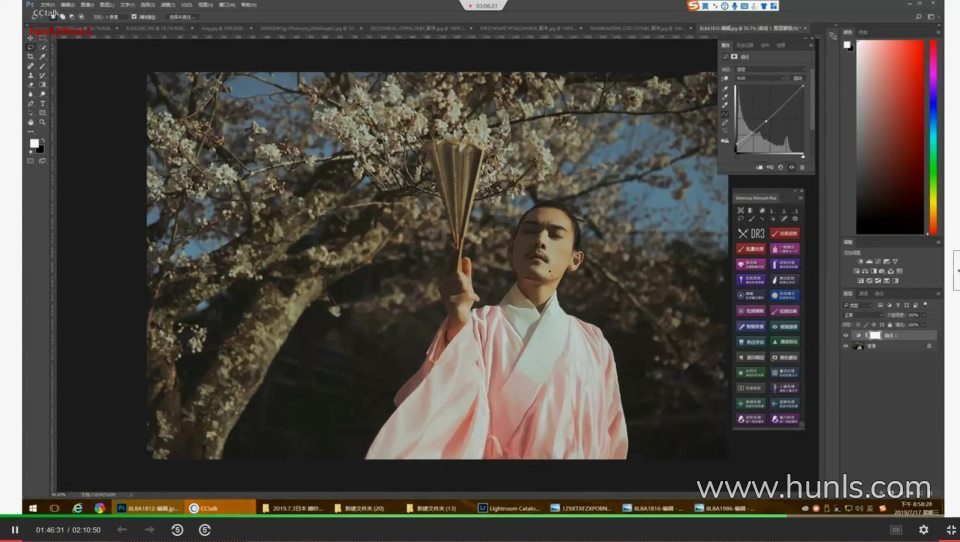Click the Select and Mask button
This screenshot has width=960, height=542.
click(181, 17)
